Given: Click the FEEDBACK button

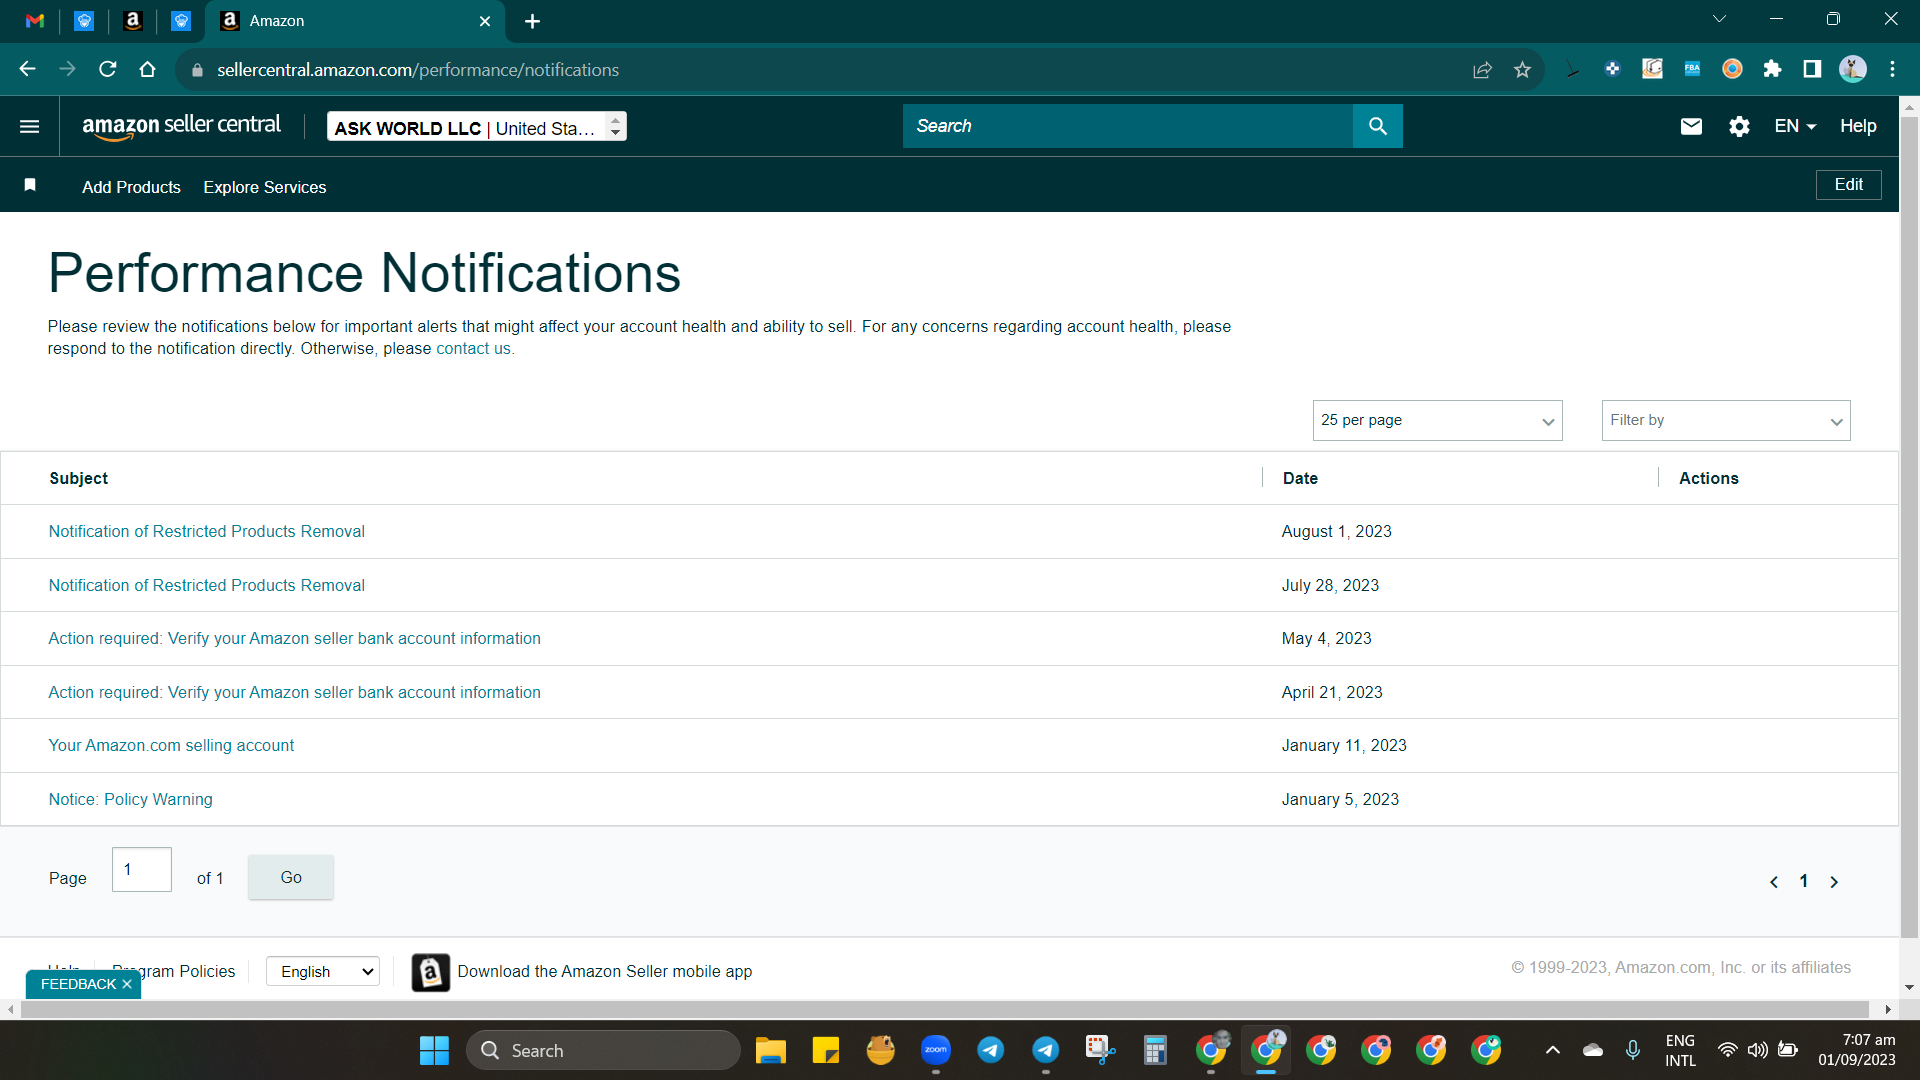Looking at the screenshot, I should coord(78,984).
